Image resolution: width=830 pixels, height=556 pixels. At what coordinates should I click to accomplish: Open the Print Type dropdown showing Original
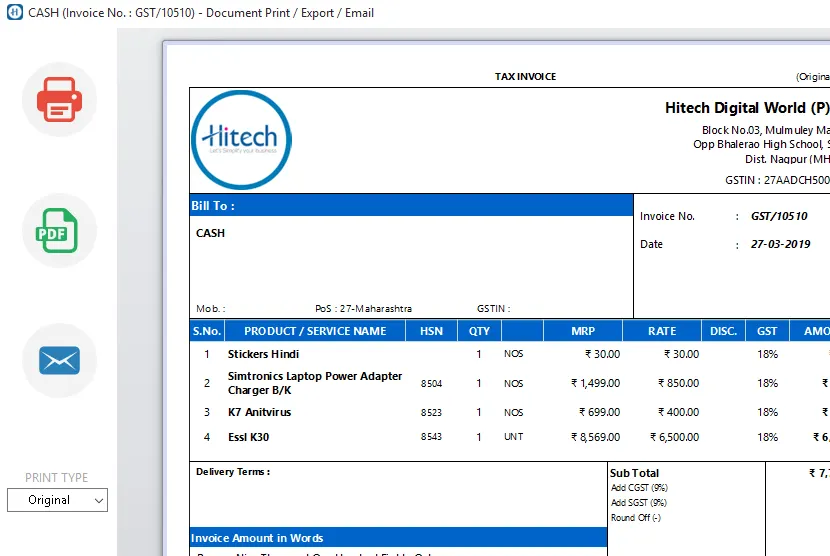coord(57,500)
